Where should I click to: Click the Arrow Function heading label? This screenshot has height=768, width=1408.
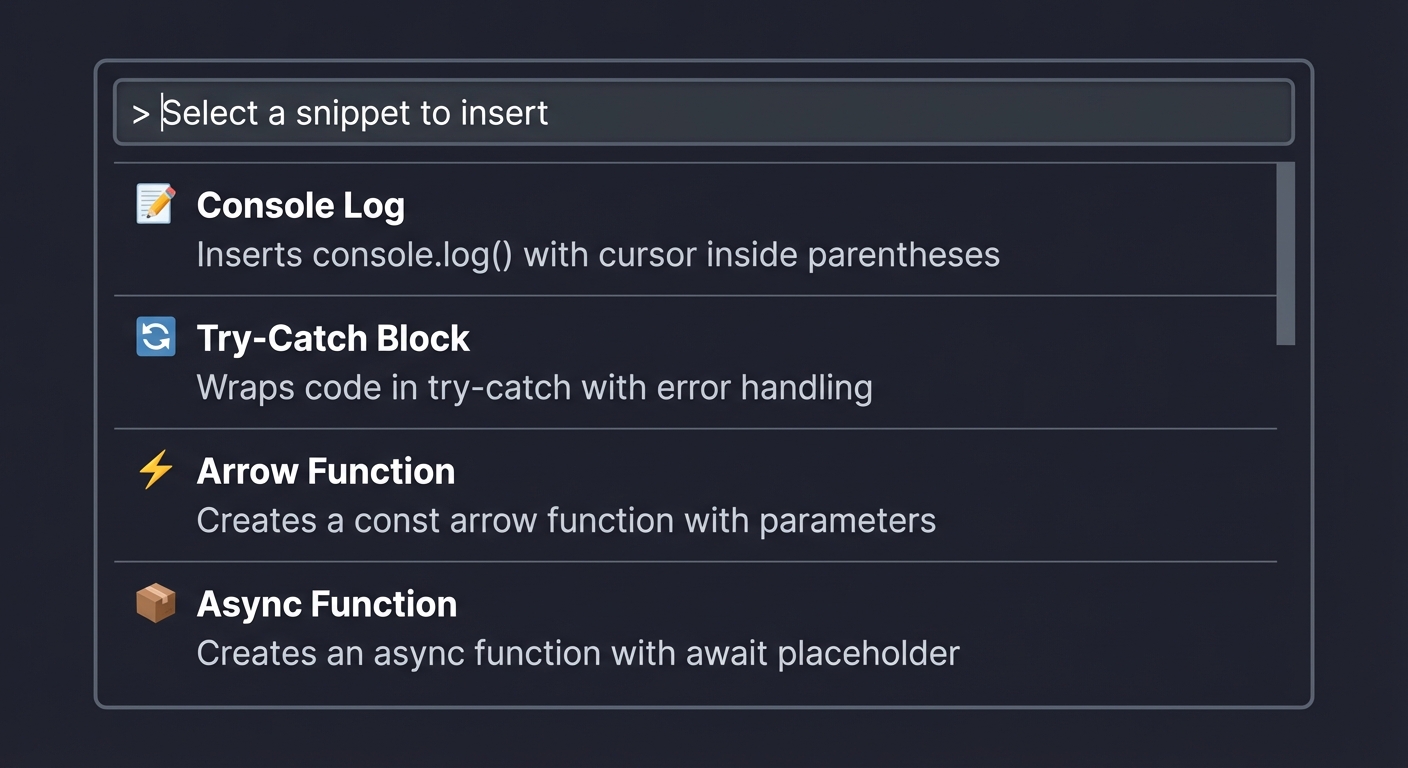(x=326, y=471)
